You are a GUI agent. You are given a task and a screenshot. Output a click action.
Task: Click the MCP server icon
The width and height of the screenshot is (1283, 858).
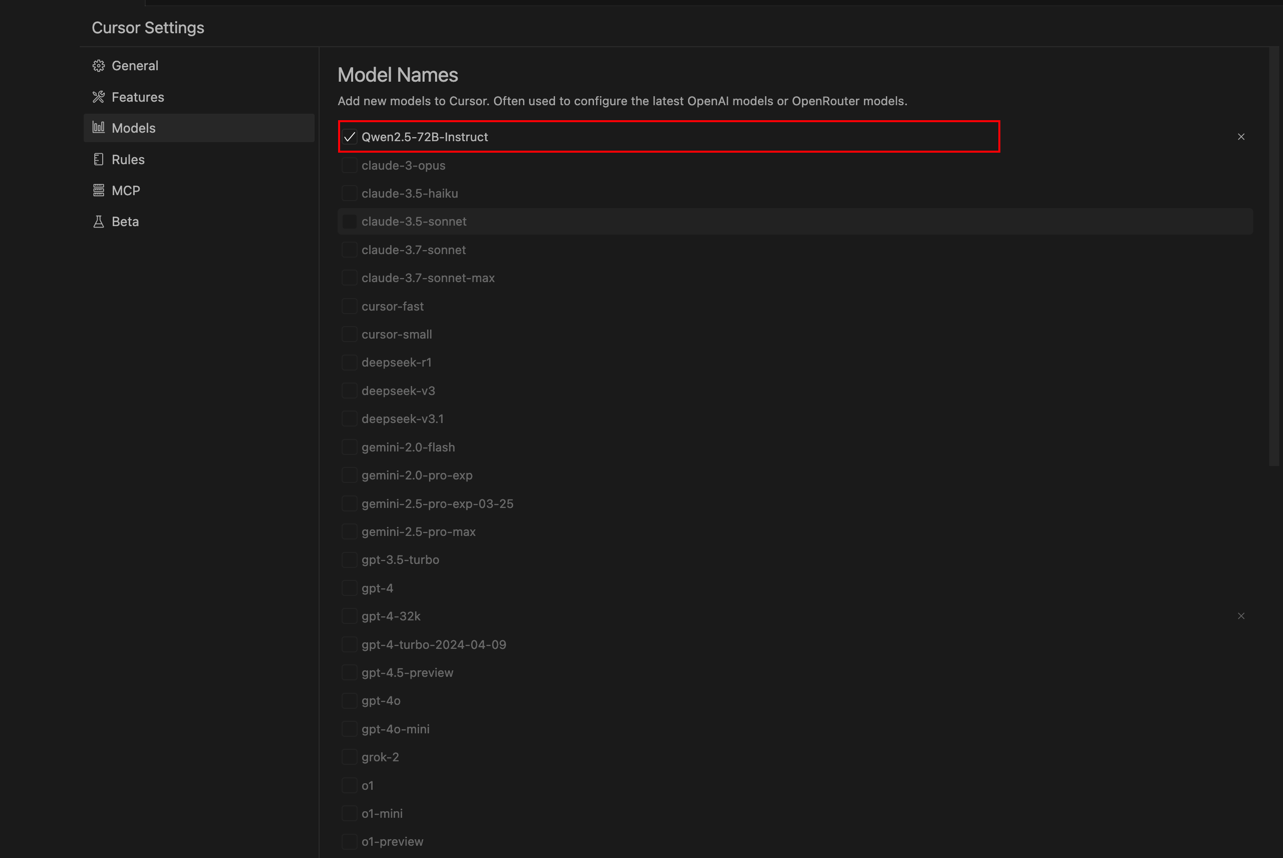[98, 190]
